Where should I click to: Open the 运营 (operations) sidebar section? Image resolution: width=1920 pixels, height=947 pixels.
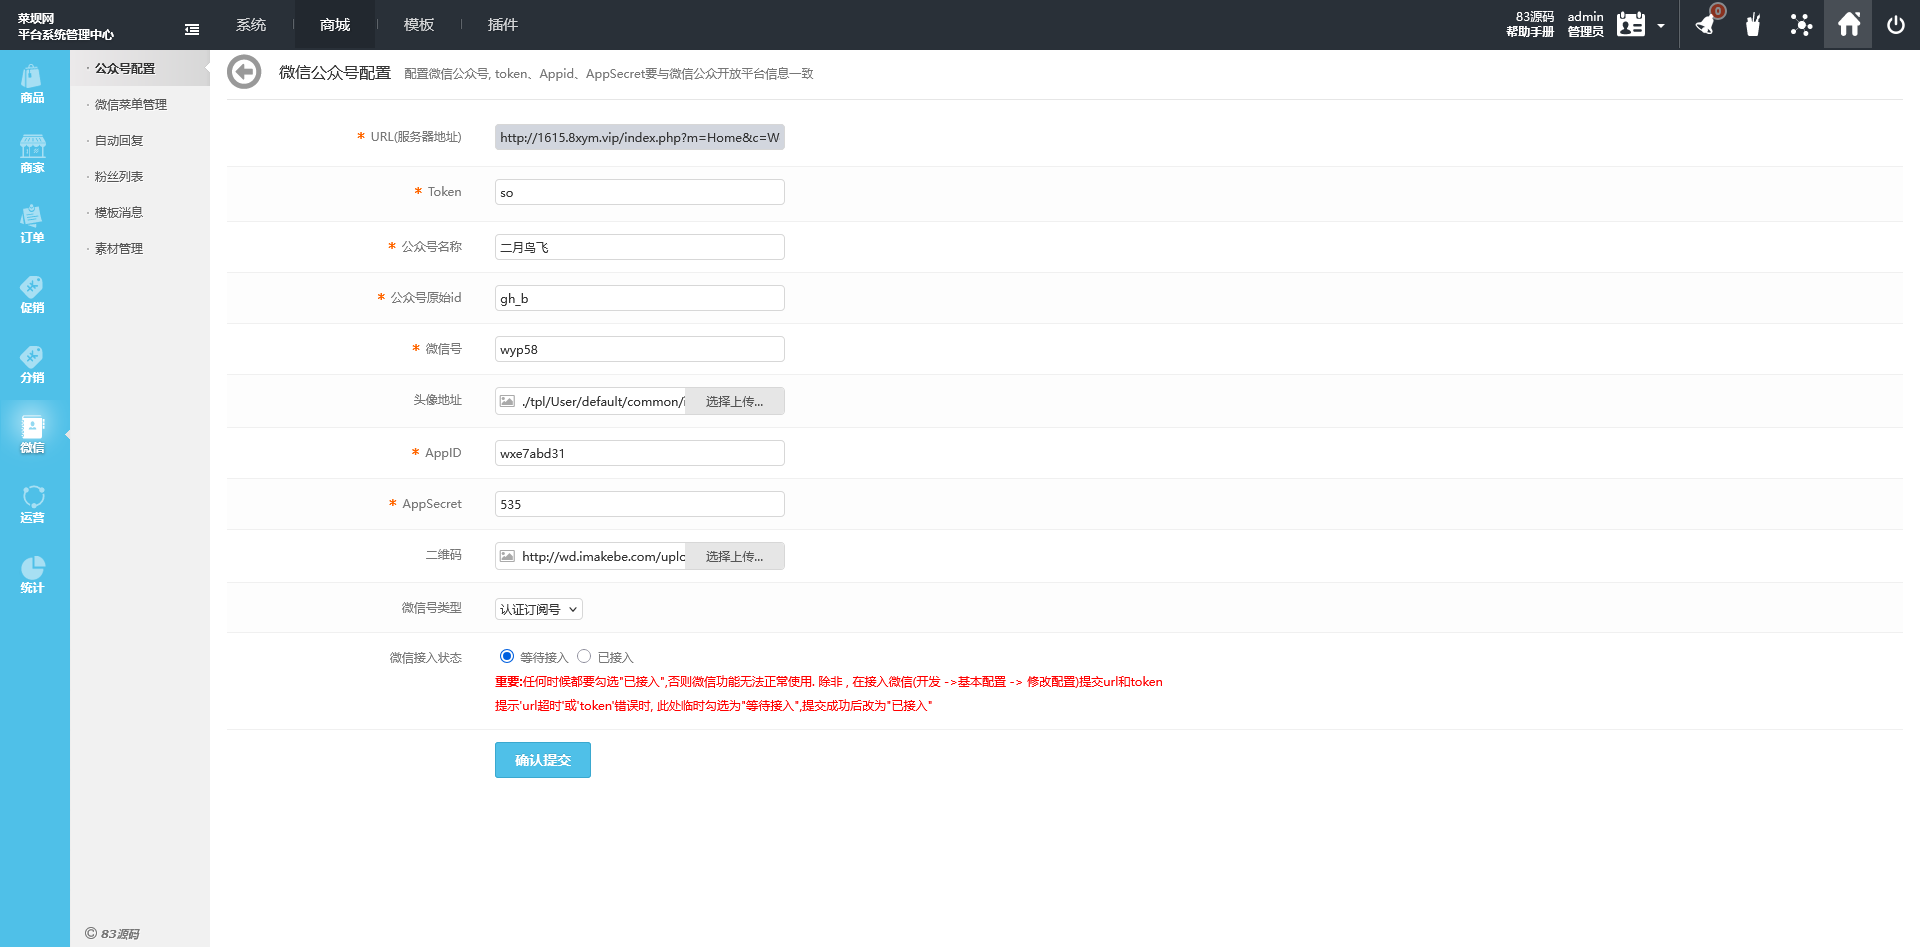pos(32,504)
